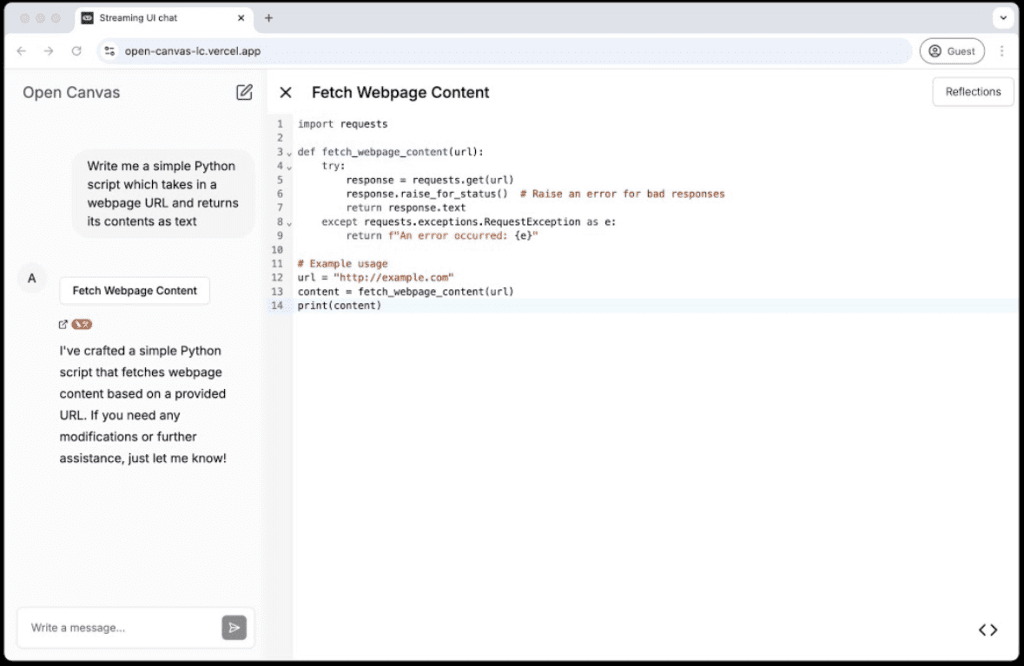Expand the tab search dropdown arrow

point(1003,18)
